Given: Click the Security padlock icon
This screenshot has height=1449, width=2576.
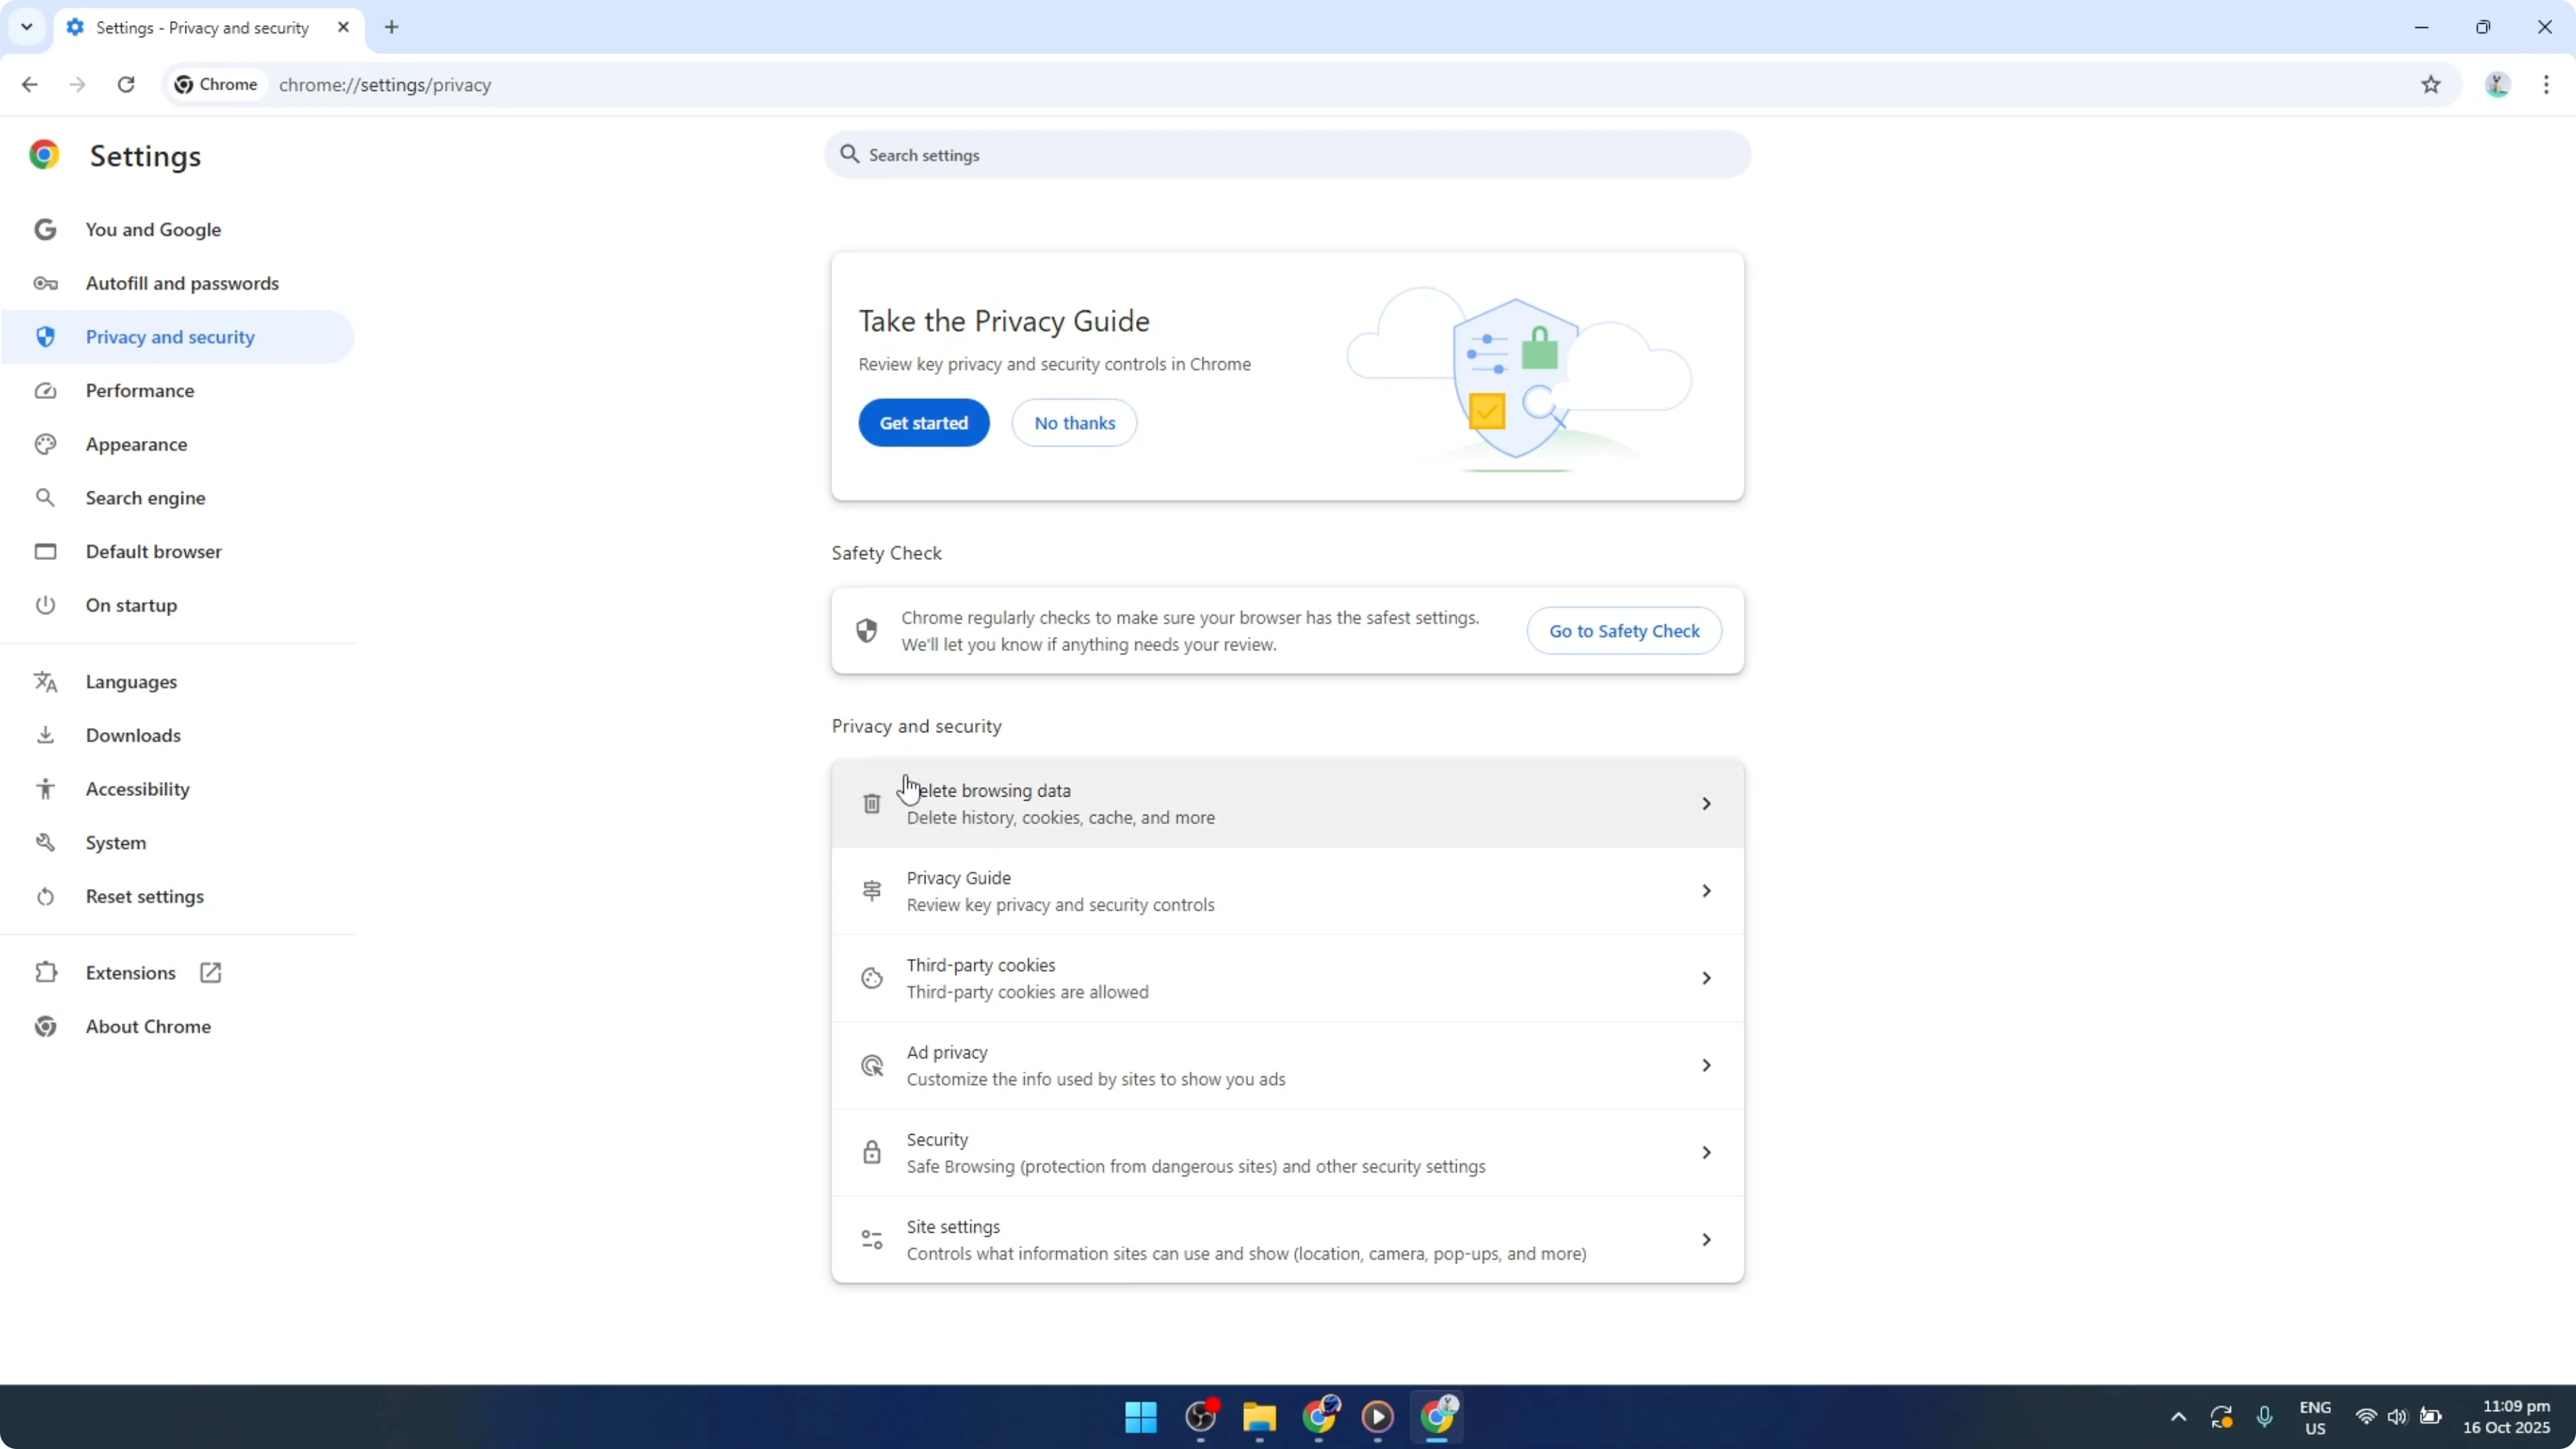Looking at the screenshot, I should click(871, 1151).
